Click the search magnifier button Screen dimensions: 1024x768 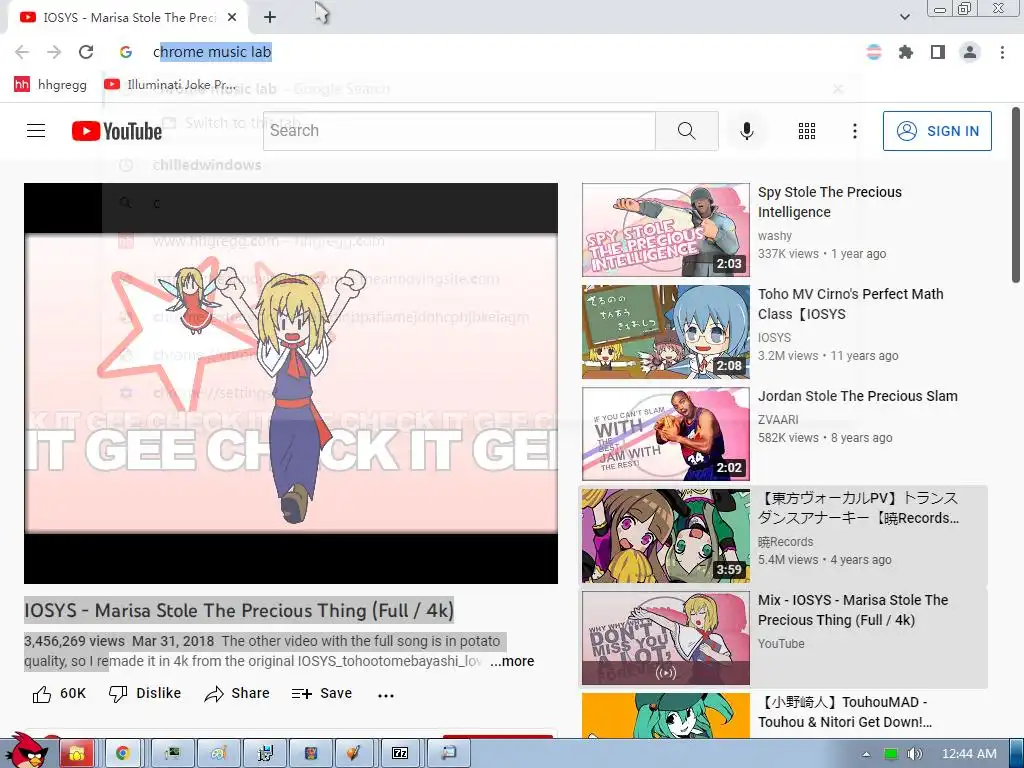pos(686,131)
